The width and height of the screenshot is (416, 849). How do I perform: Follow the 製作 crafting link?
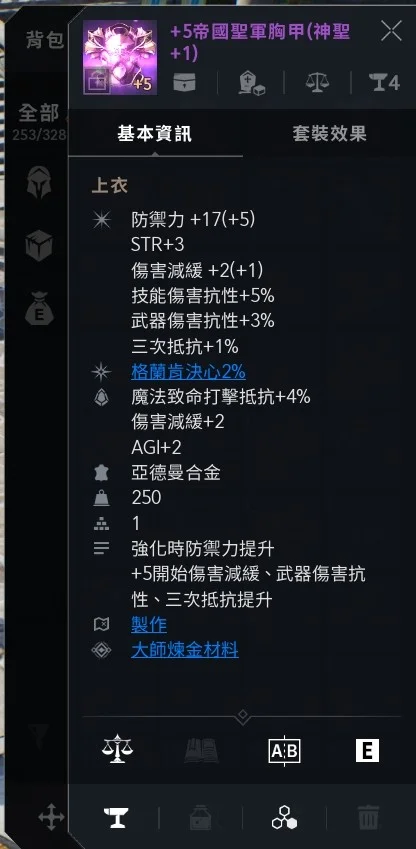(149, 625)
